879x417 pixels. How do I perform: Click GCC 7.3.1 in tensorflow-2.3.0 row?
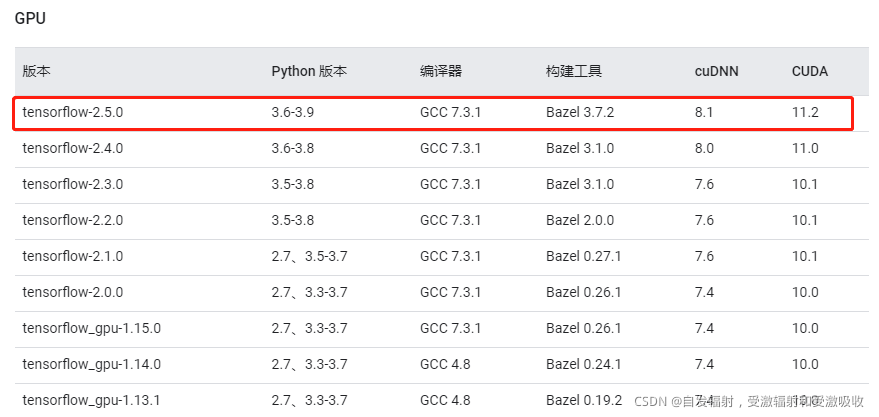[x=450, y=184]
